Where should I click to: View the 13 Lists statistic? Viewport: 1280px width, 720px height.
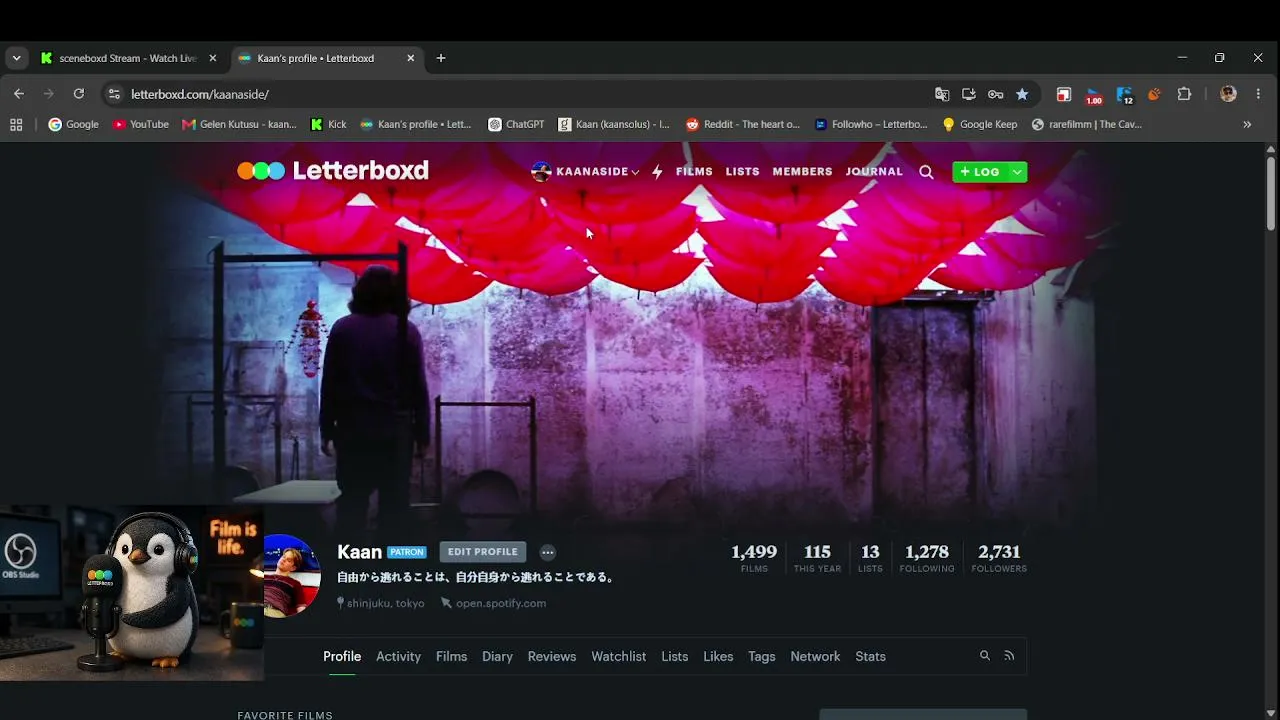(870, 558)
